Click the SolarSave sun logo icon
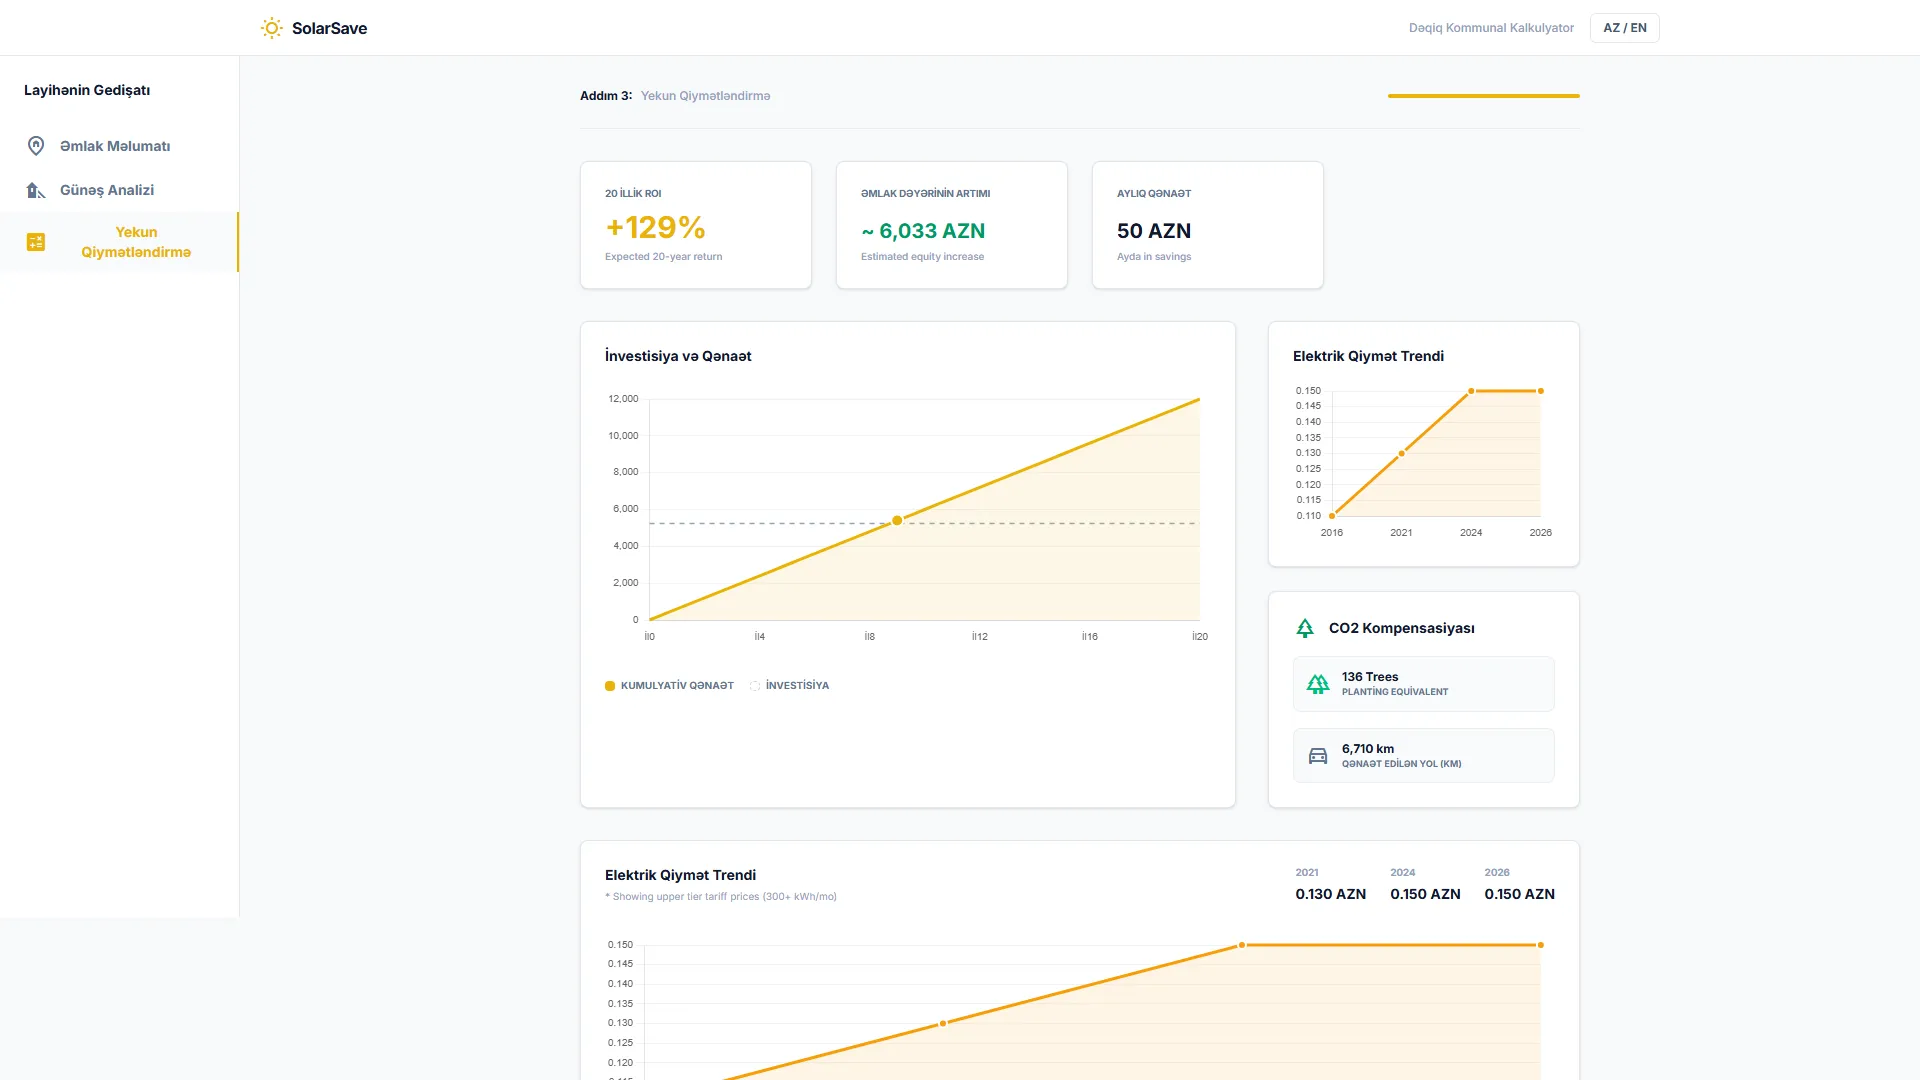1920x1080 pixels. pos(271,28)
